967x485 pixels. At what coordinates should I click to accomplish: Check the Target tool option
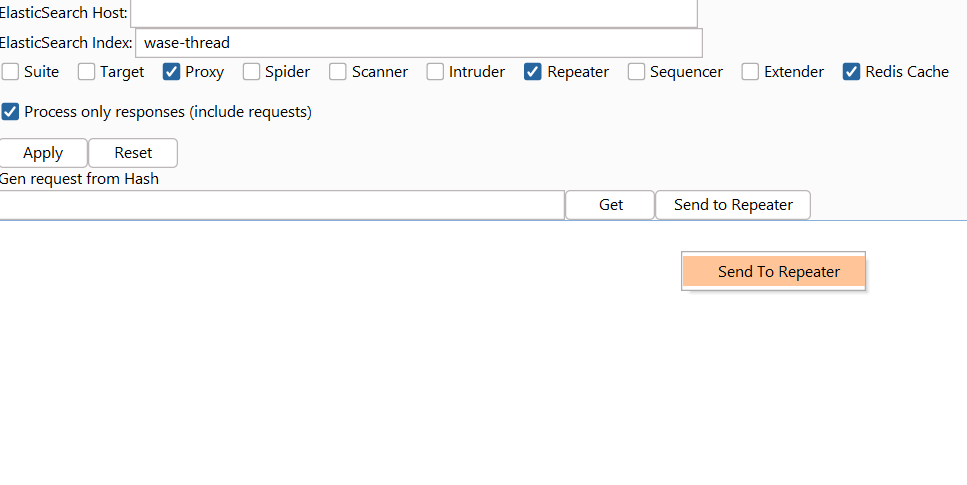click(x=87, y=72)
